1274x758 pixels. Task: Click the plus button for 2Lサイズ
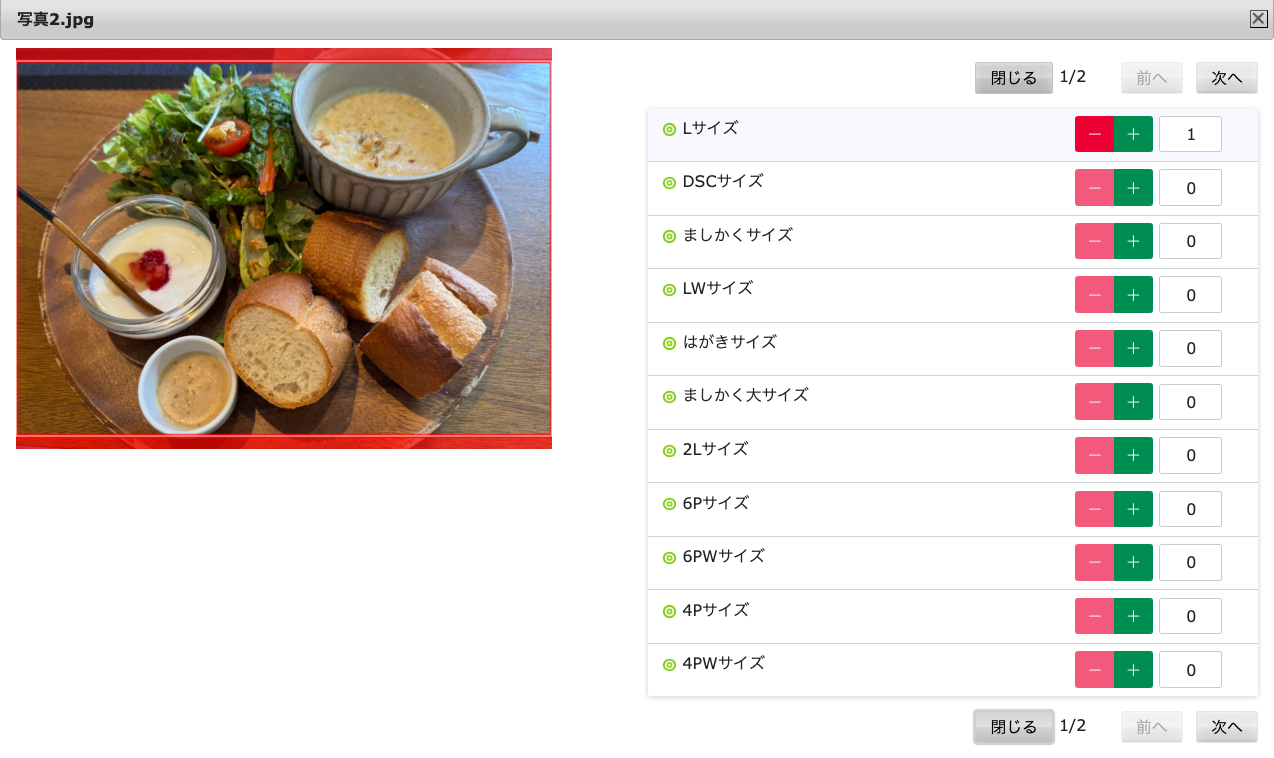1133,455
